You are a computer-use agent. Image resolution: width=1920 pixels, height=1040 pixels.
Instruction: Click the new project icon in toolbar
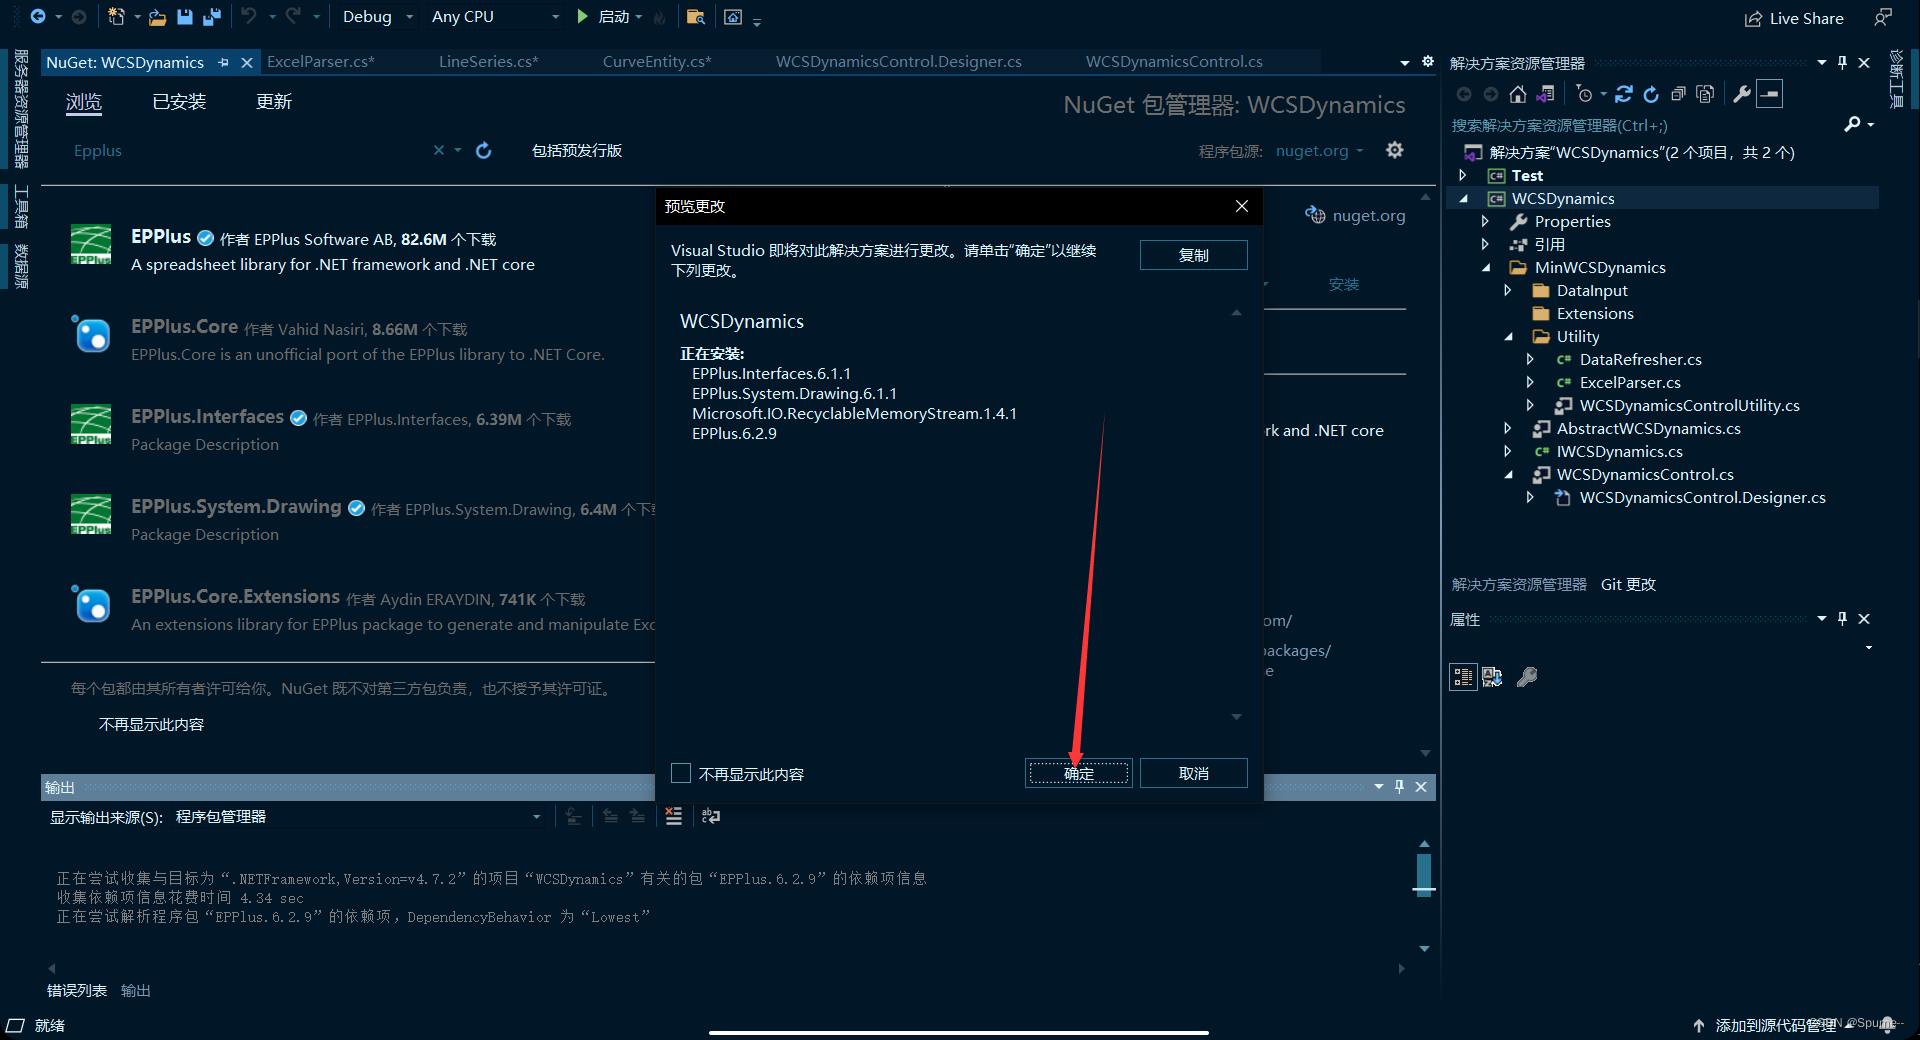click(x=116, y=16)
